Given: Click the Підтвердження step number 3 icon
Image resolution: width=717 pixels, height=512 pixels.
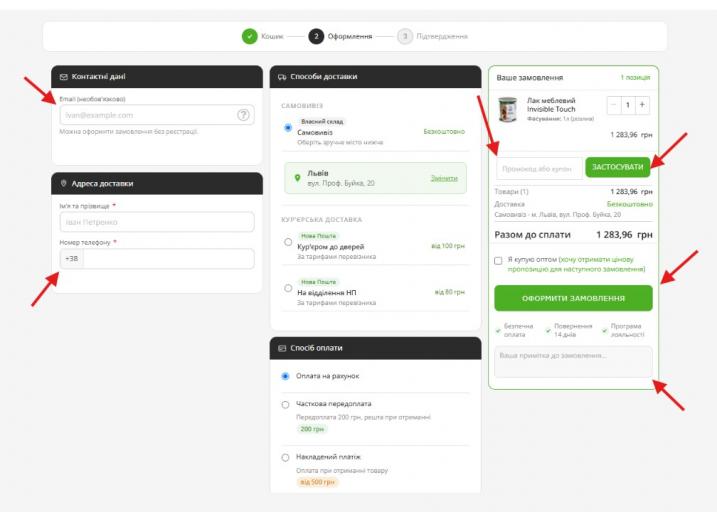Looking at the screenshot, I should 405,36.
